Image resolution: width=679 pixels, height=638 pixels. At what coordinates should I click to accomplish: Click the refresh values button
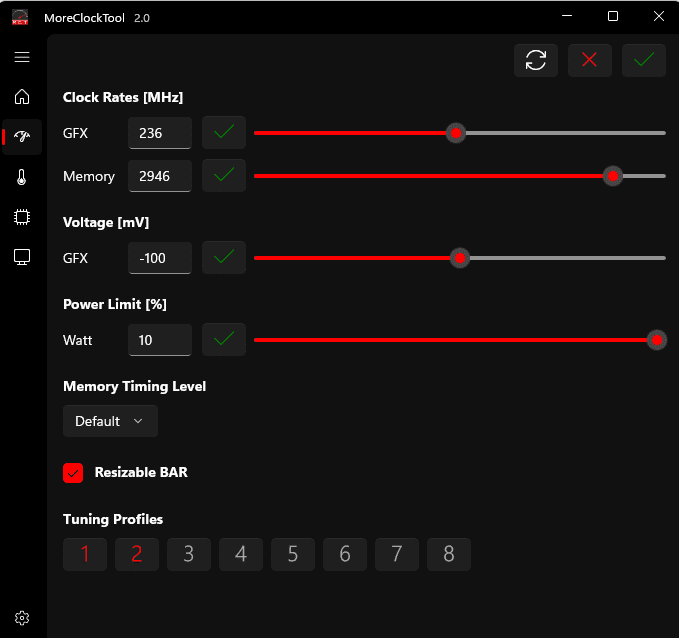[x=536, y=60]
